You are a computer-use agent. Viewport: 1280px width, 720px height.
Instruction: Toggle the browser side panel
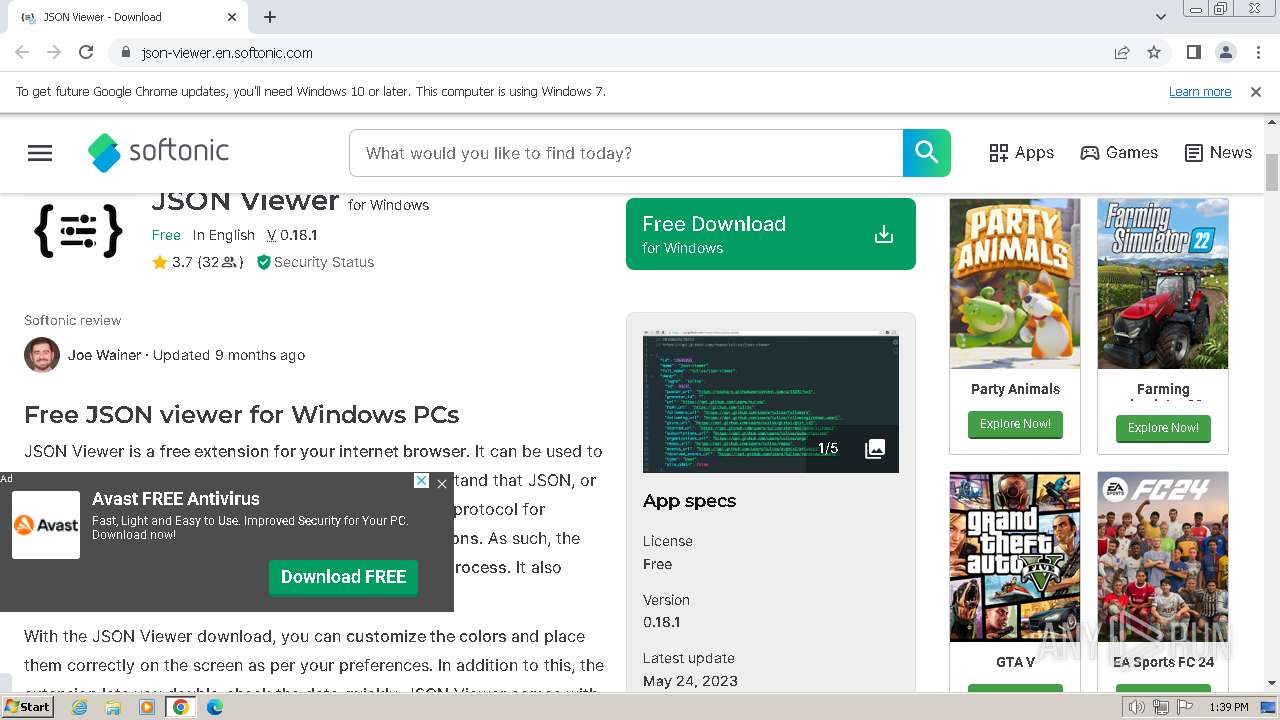(1193, 52)
